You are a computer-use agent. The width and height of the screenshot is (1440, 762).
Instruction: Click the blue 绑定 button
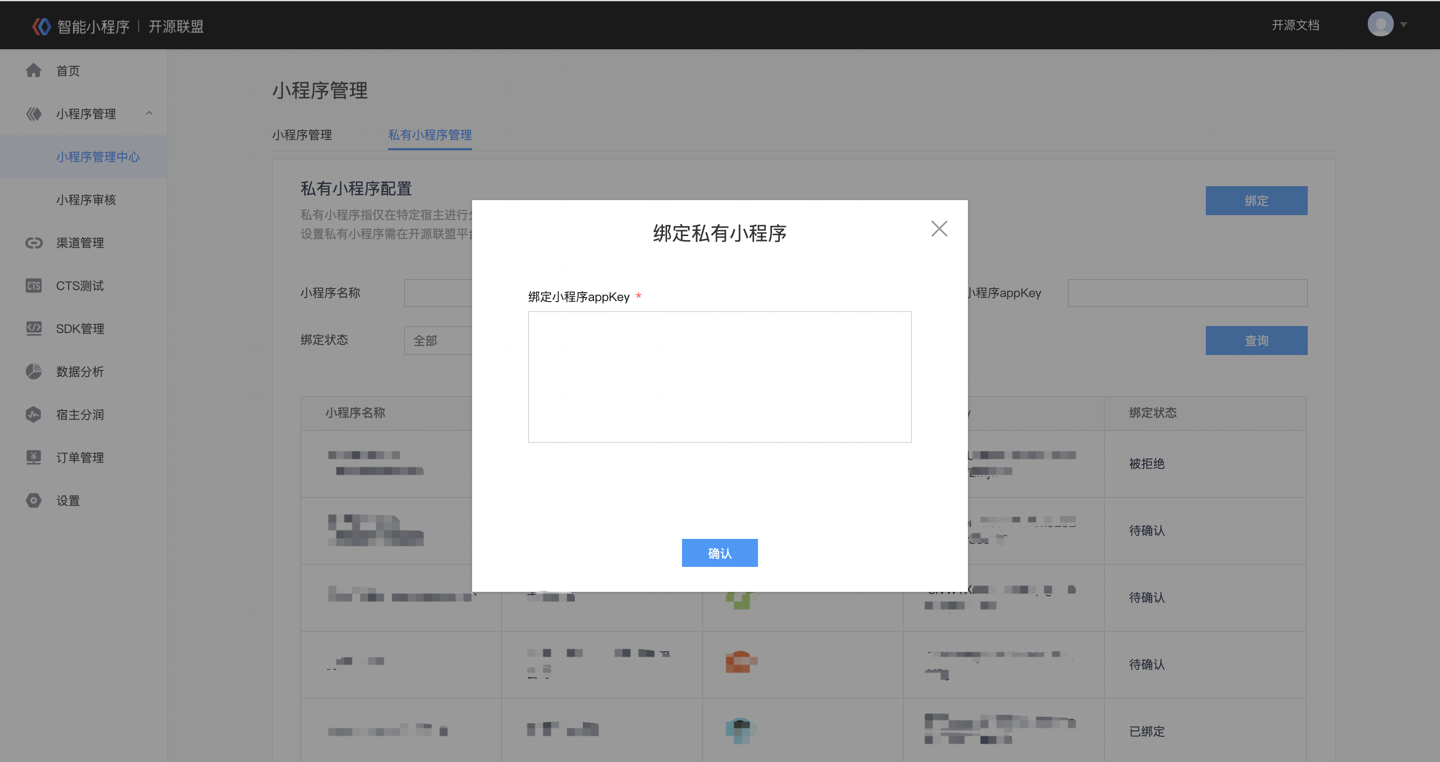tap(1257, 201)
